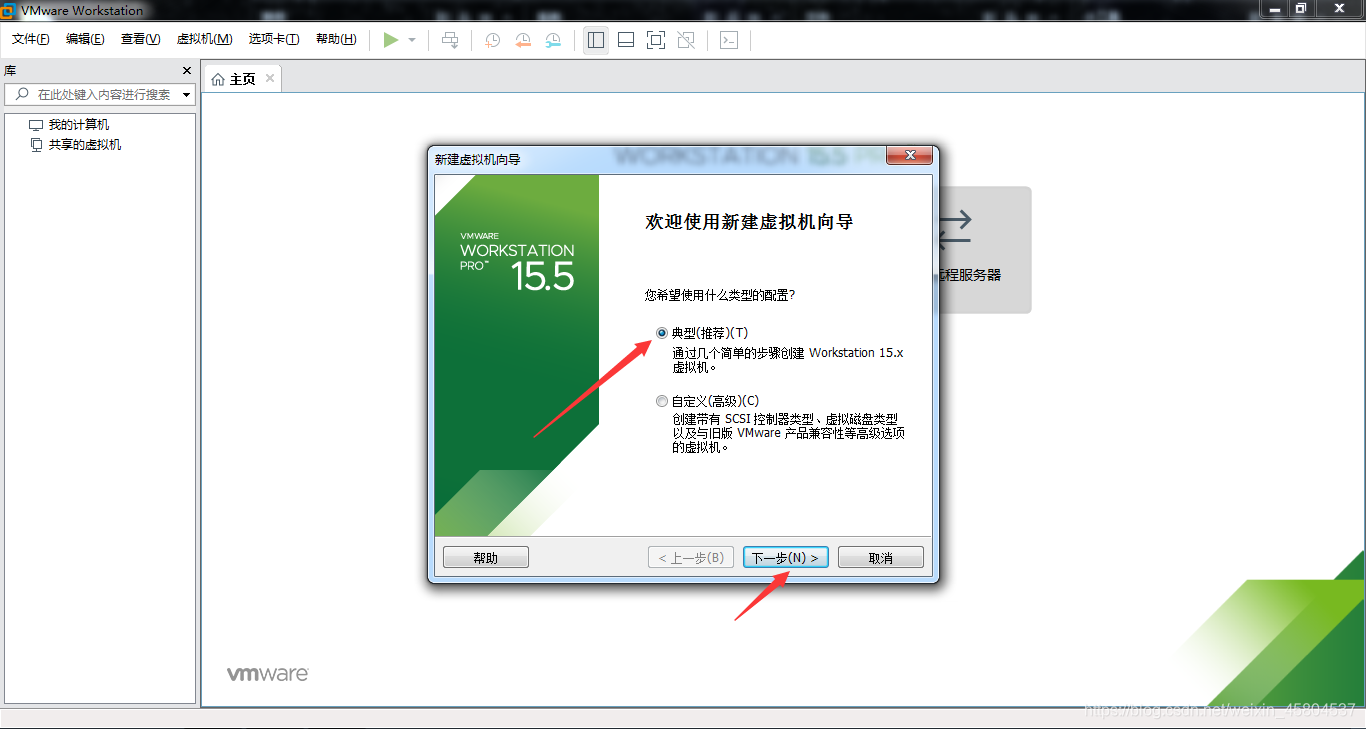1366x729 pixels.
Task: Click the green Power On play icon
Action: pyautogui.click(x=391, y=40)
